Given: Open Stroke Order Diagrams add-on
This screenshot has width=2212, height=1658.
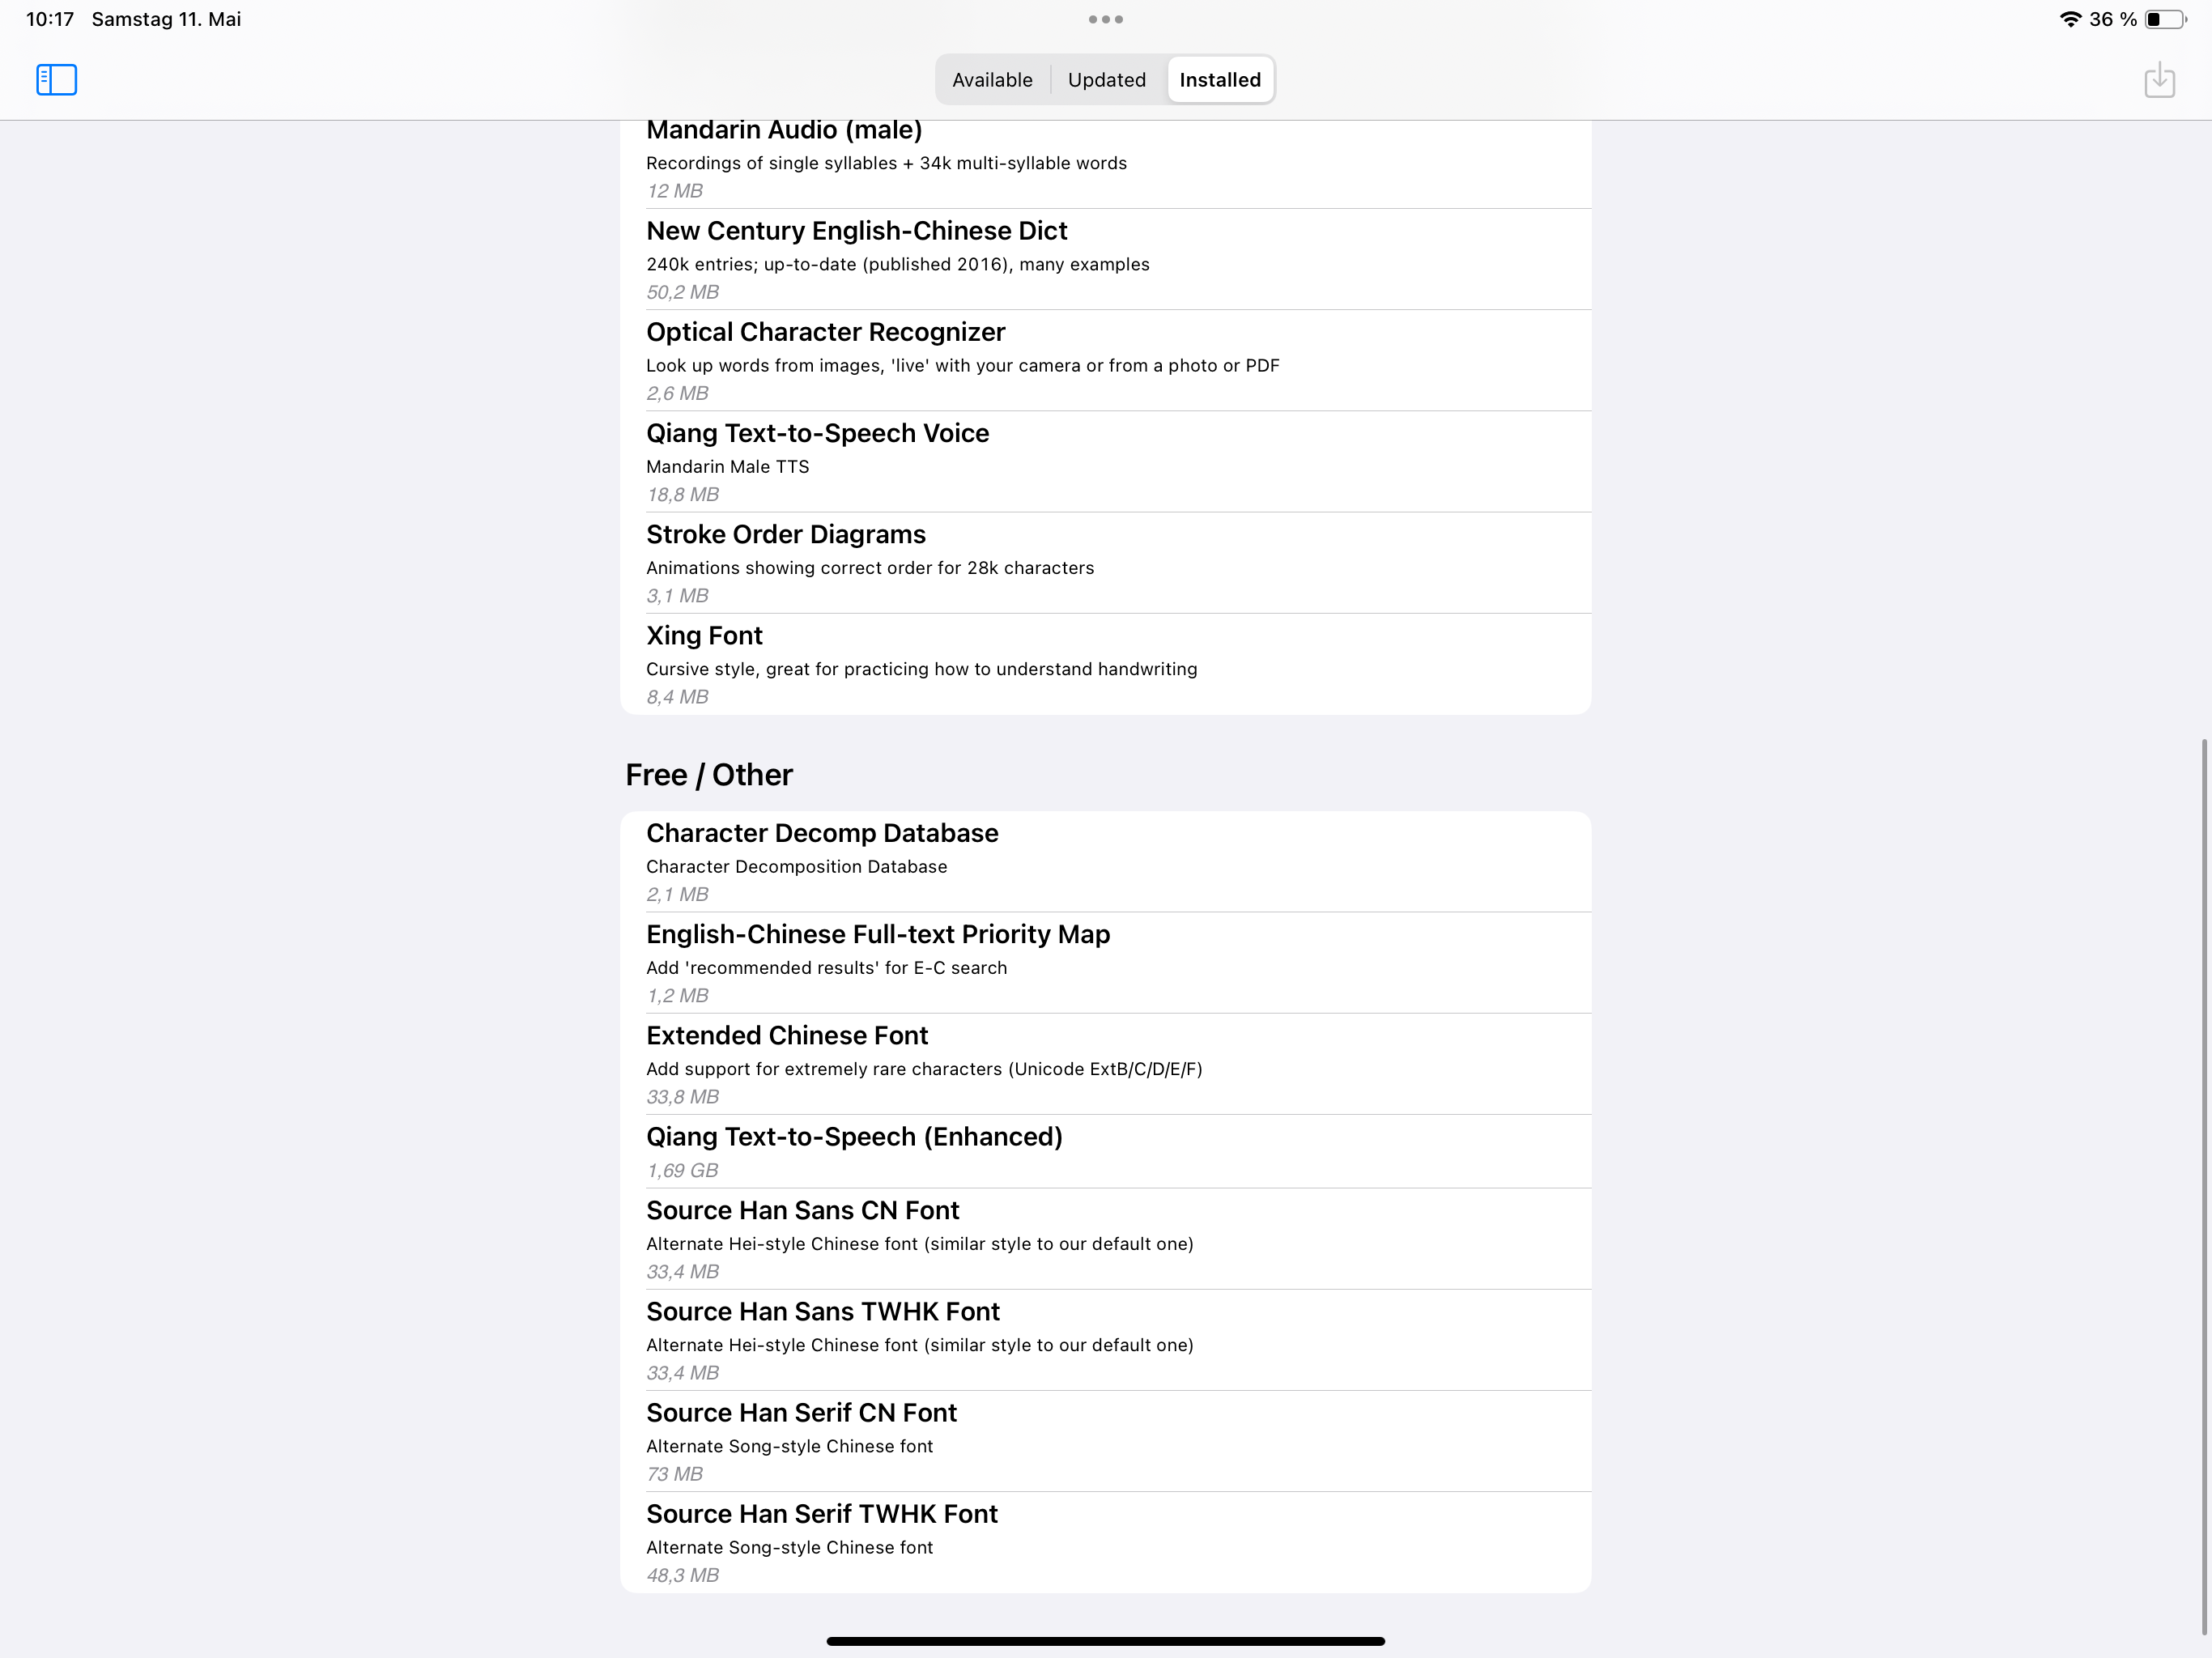Looking at the screenshot, I should click(x=1105, y=563).
